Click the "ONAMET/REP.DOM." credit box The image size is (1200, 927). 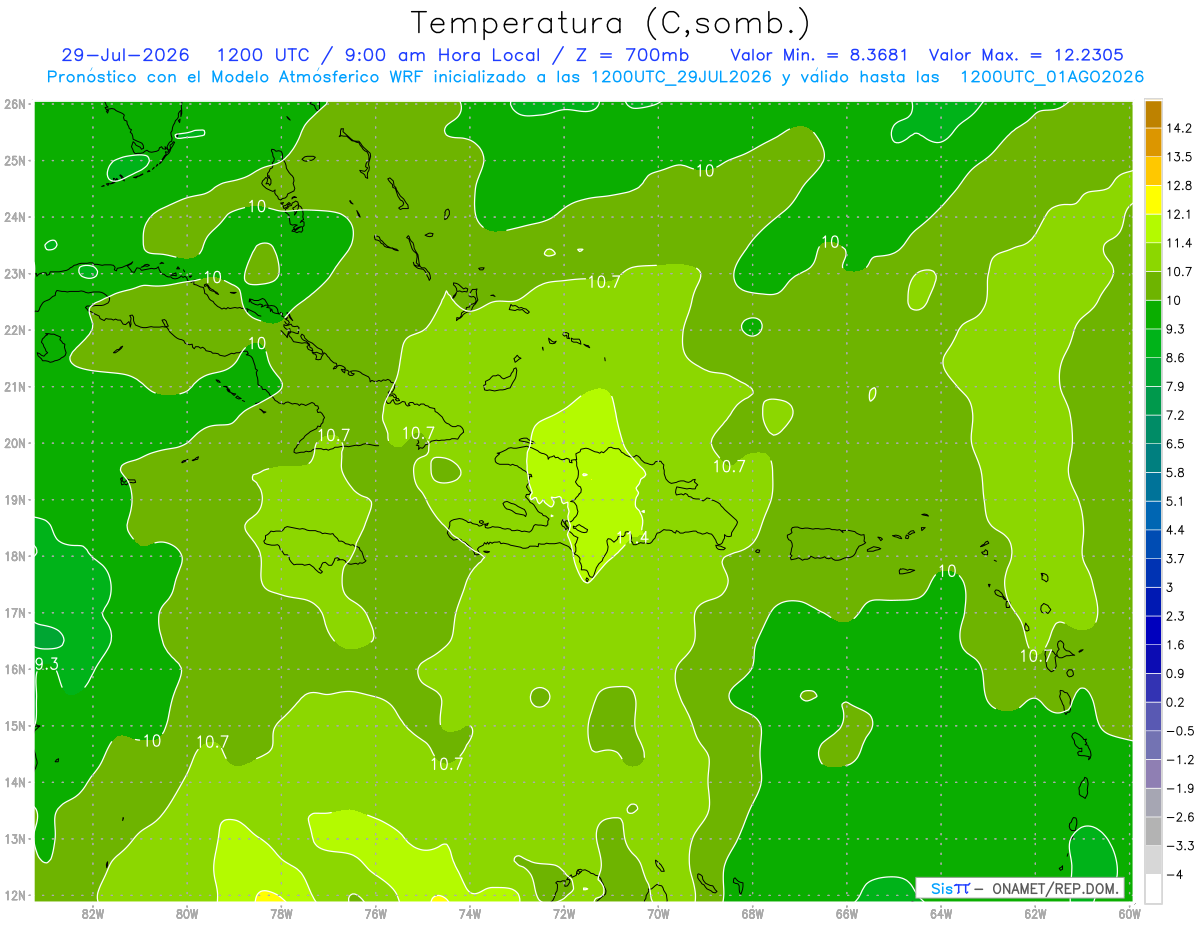(x=1021, y=888)
